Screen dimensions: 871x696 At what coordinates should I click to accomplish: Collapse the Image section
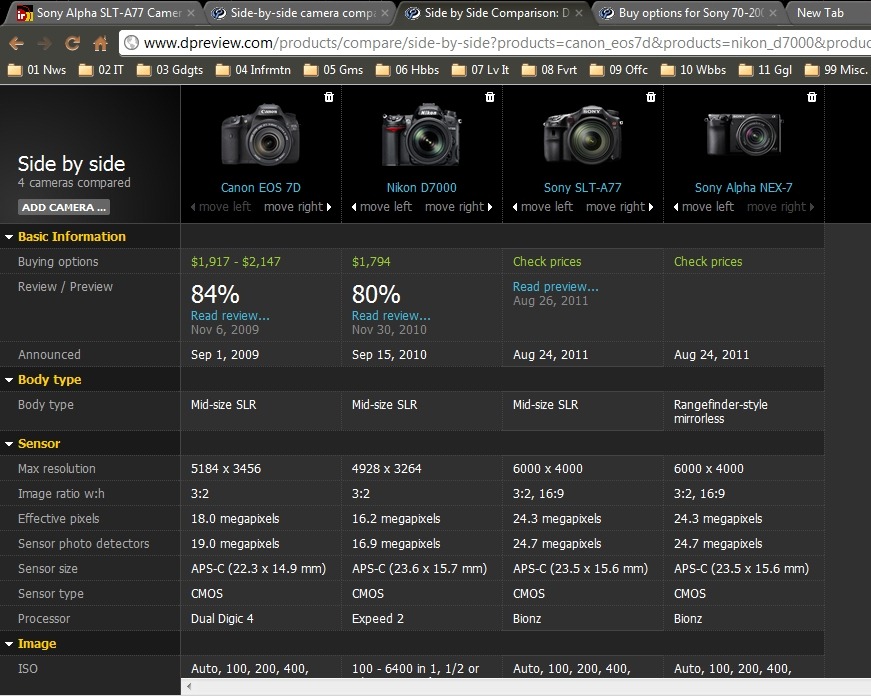coord(9,644)
